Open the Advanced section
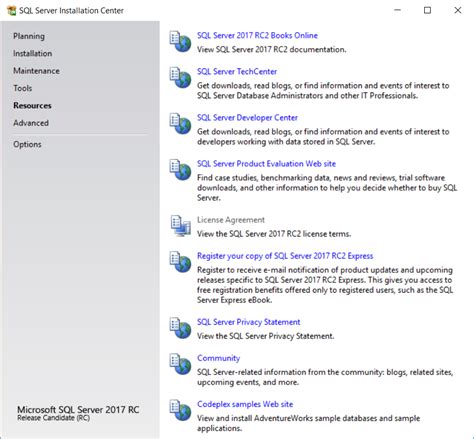The width and height of the screenshot is (474, 439). tap(31, 123)
